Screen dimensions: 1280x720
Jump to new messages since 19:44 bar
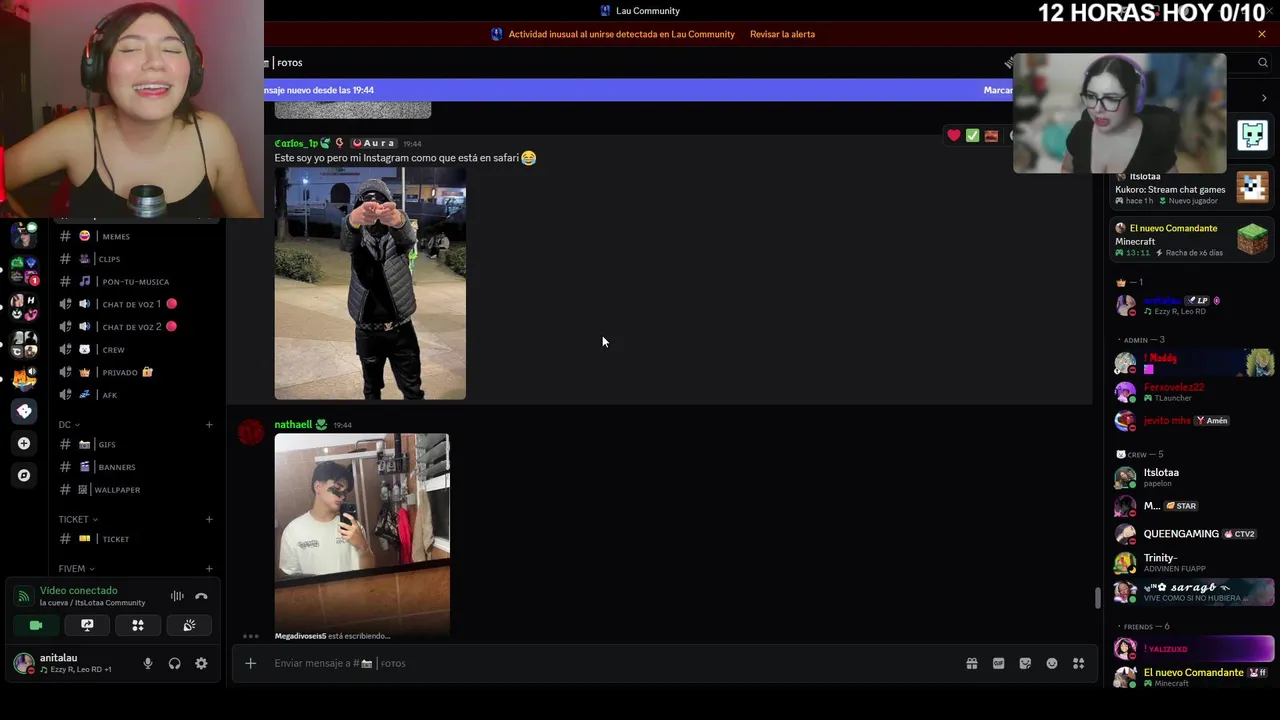point(640,90)
